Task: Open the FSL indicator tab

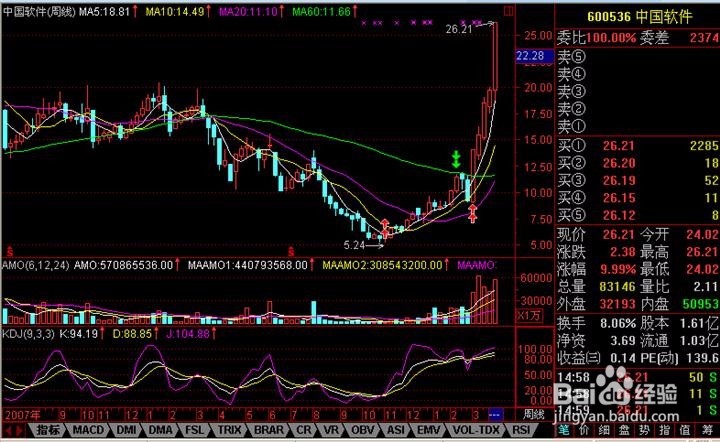Action: [195, 430]
